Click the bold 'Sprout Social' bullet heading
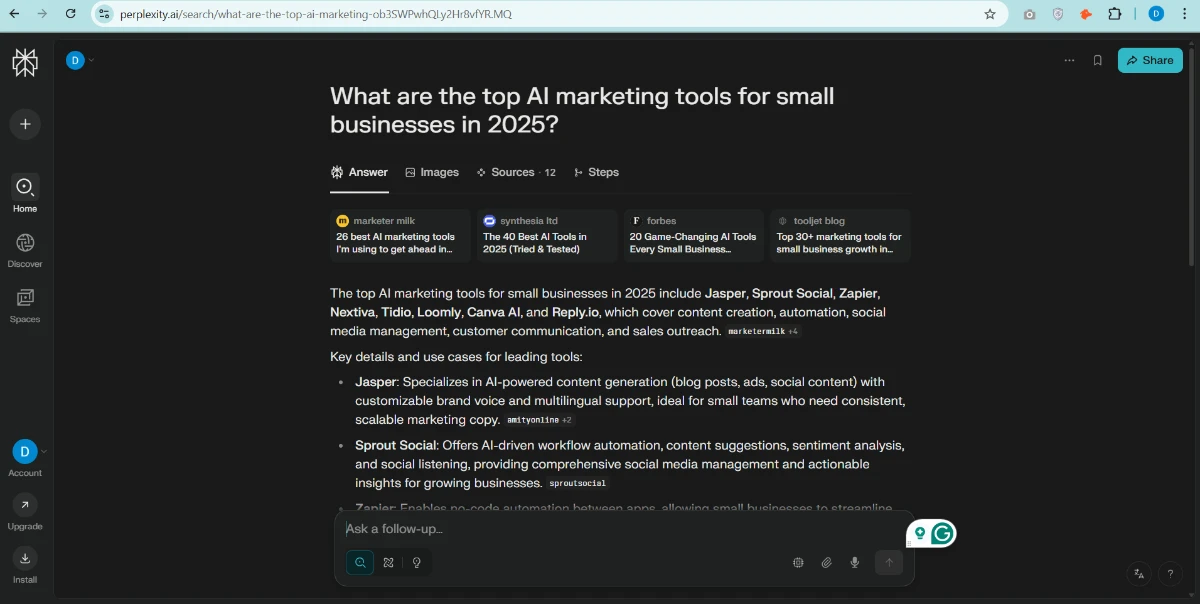The width and height of the screenshot is (1200, 604). (x=396, y=445)
